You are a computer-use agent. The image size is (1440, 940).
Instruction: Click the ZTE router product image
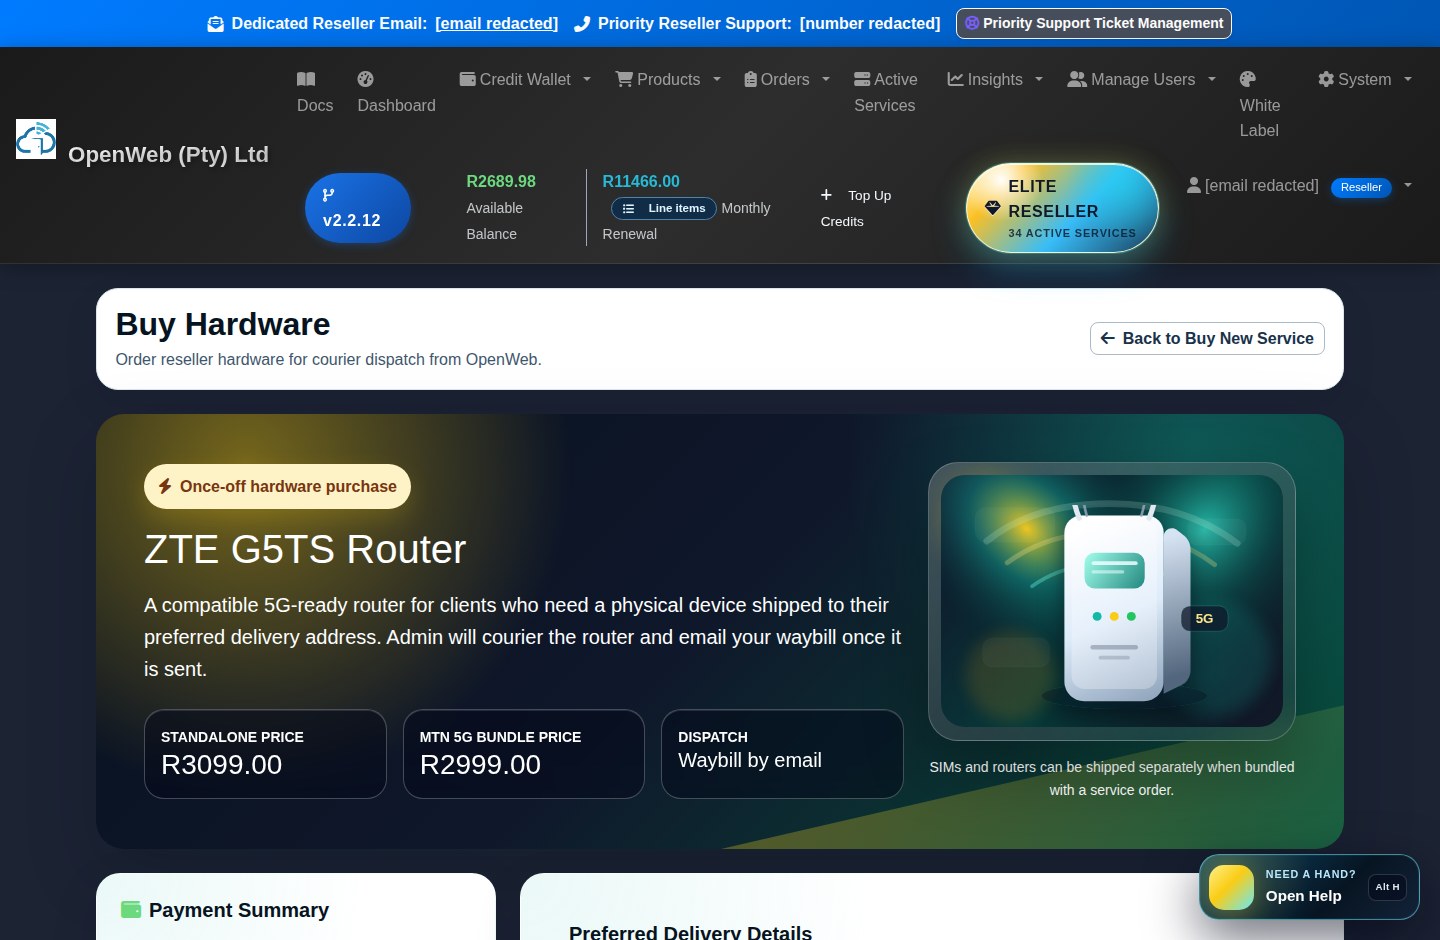tap(1112, 601)
